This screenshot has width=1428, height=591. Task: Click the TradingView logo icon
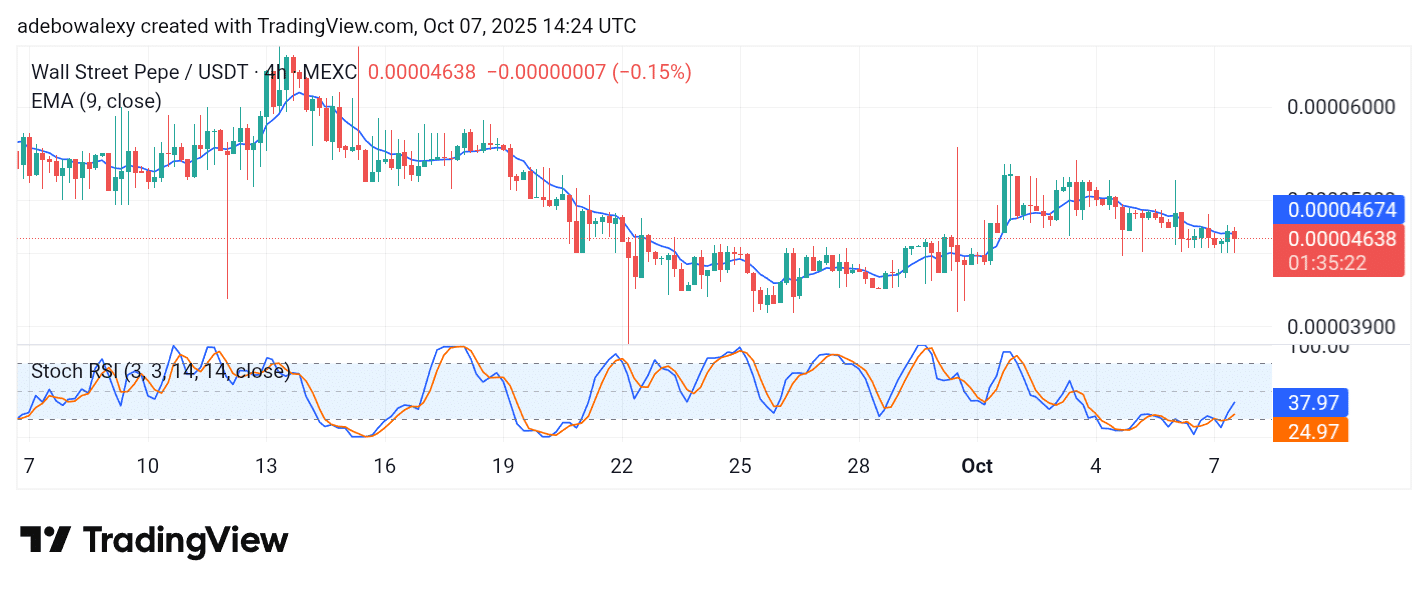45,541
